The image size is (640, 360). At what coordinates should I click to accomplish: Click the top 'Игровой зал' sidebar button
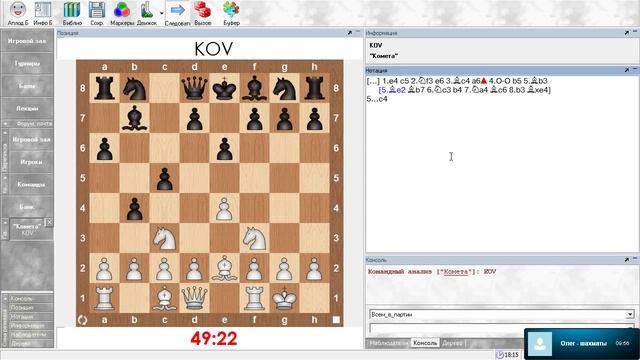click(27, 41)
